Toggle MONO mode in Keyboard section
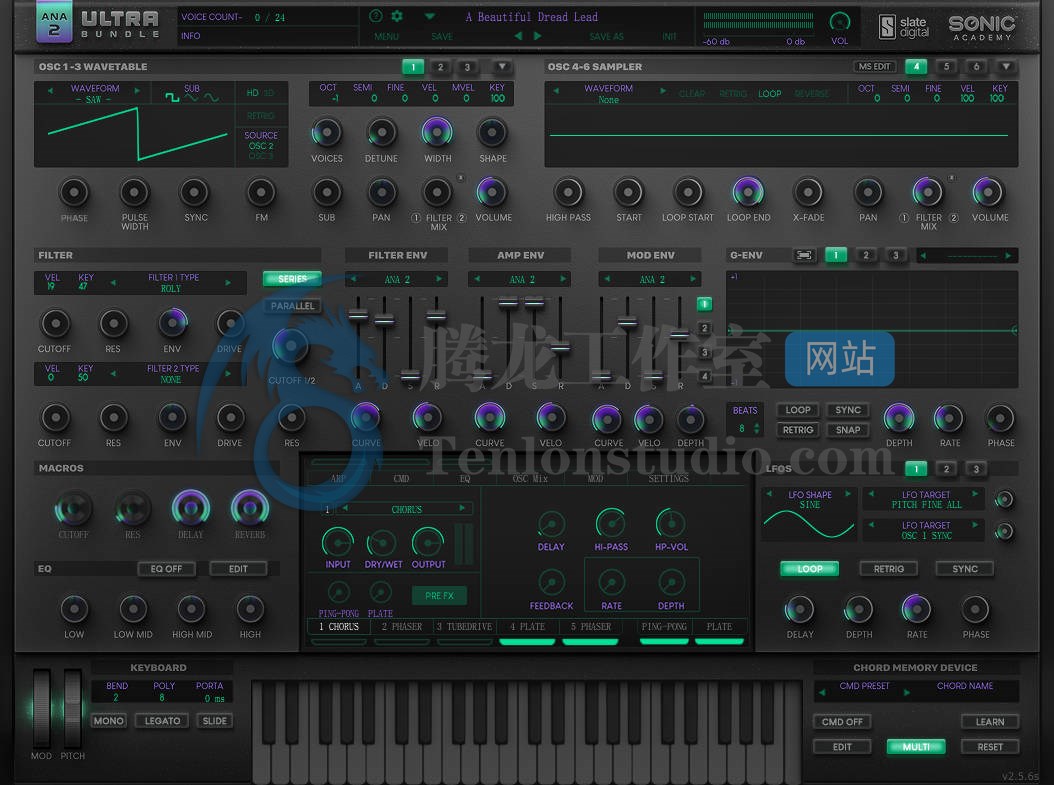The width and height of the screenshot is (1054, 785). coord(108,720)
